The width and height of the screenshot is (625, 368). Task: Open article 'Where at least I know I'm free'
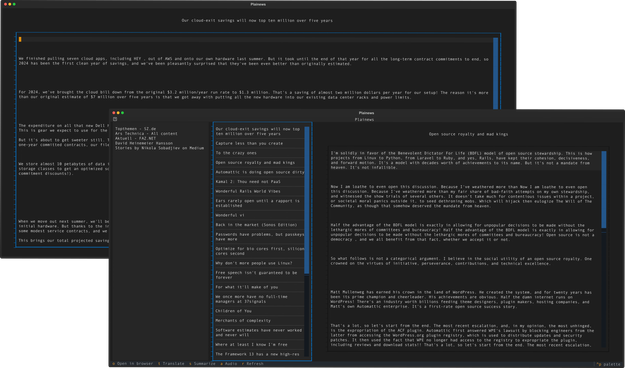[259, 344]
